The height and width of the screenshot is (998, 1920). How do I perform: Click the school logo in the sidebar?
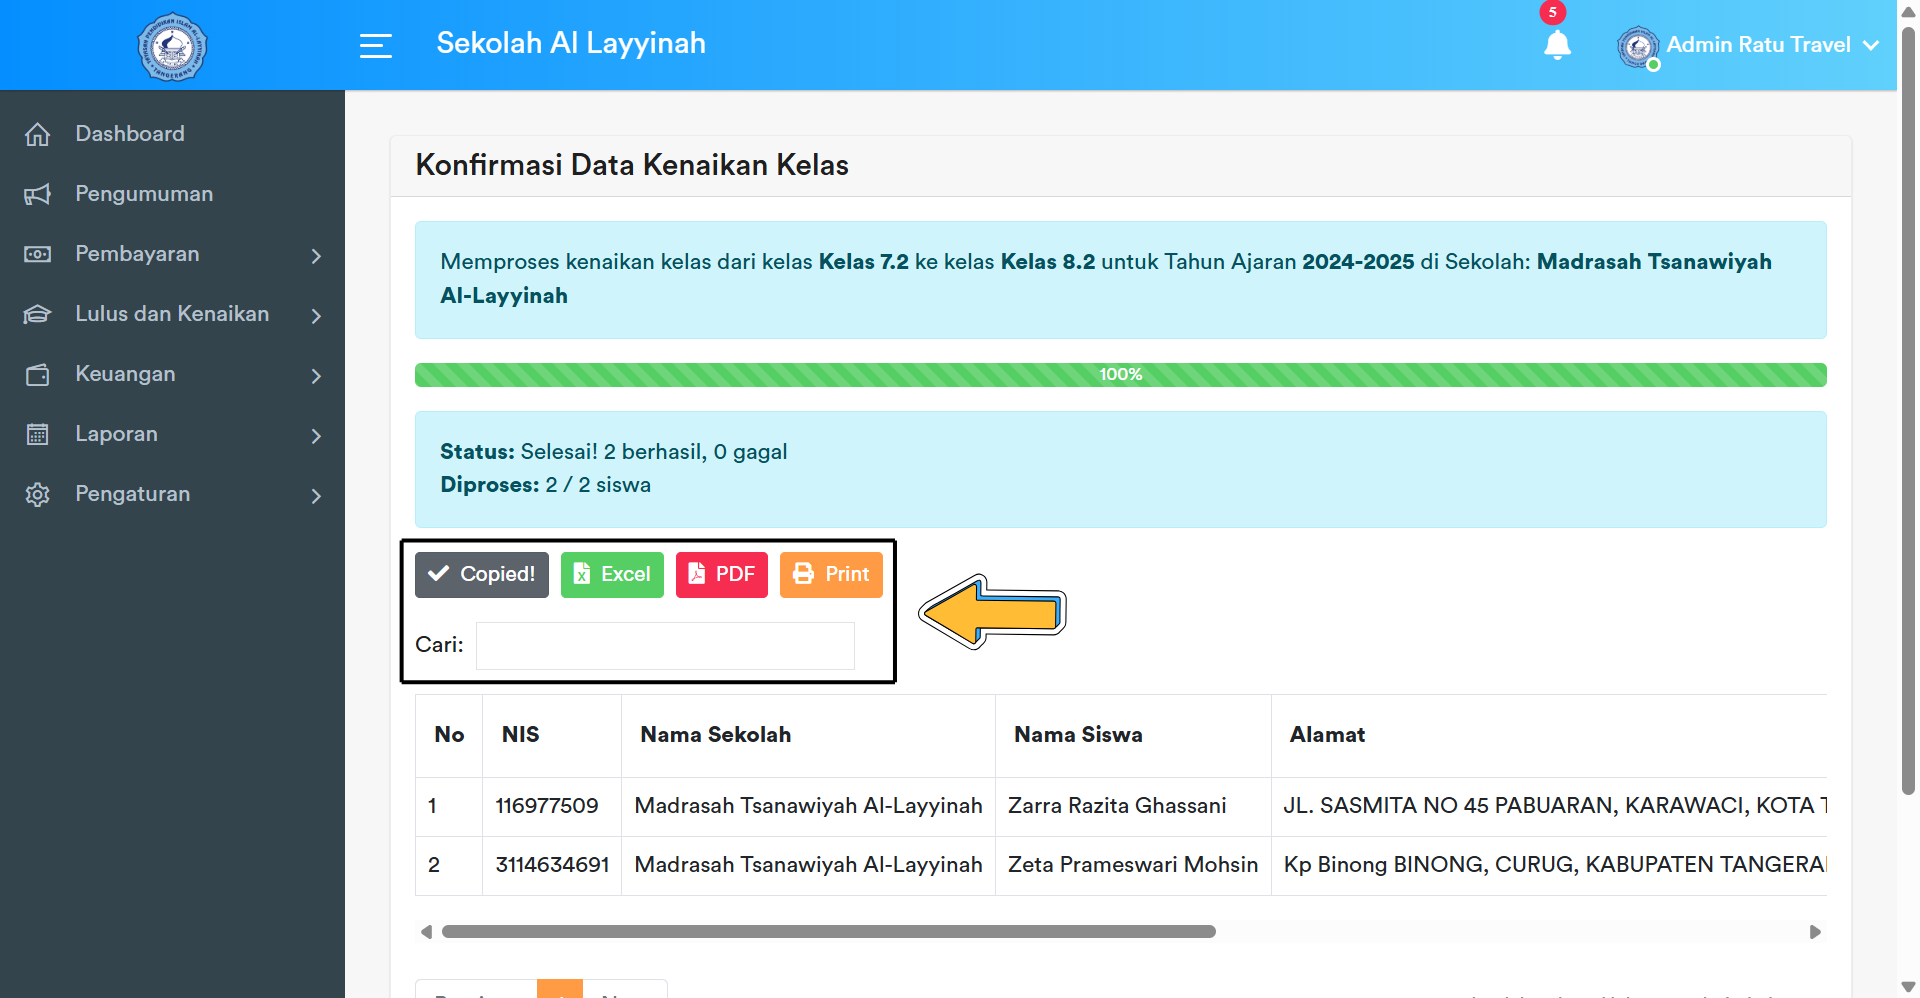click(171, 46)
